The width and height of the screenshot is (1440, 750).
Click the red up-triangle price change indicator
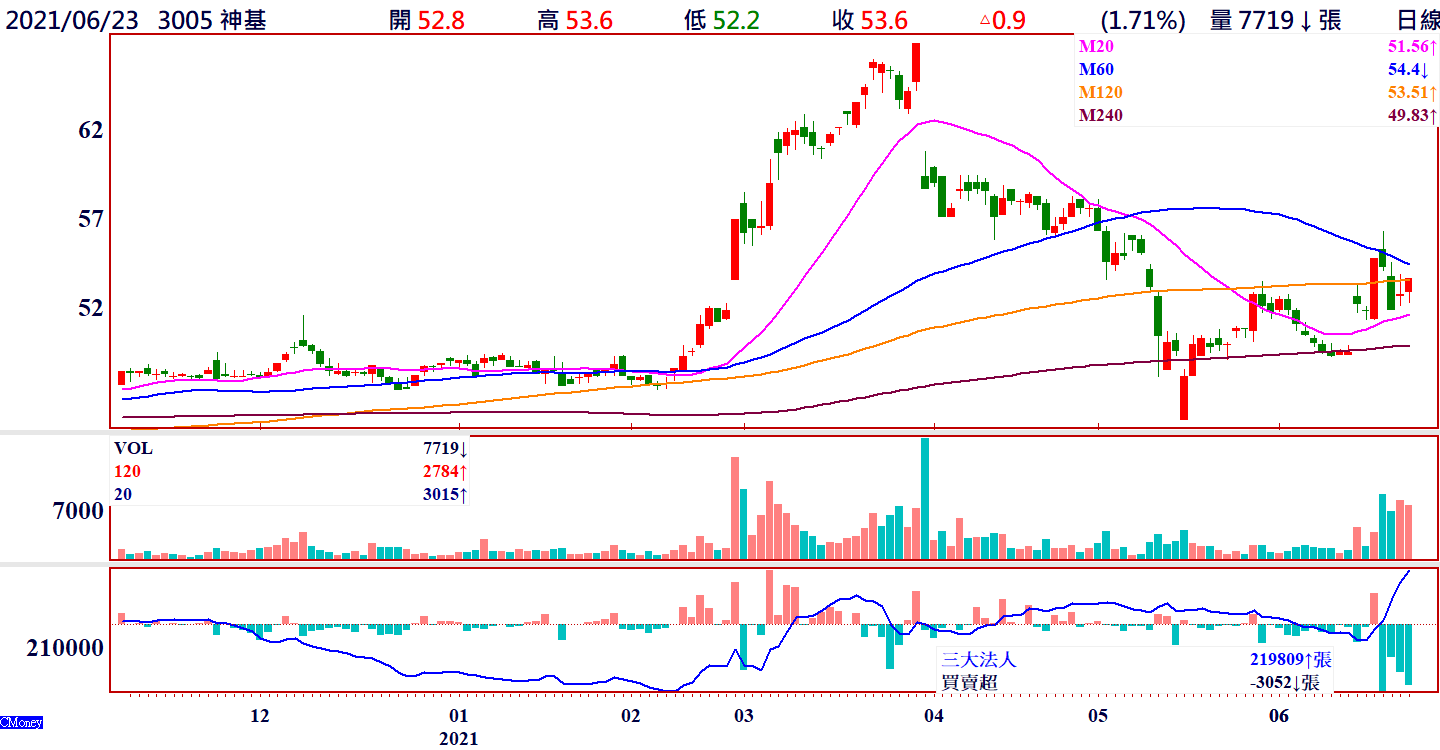pos(985,20)
